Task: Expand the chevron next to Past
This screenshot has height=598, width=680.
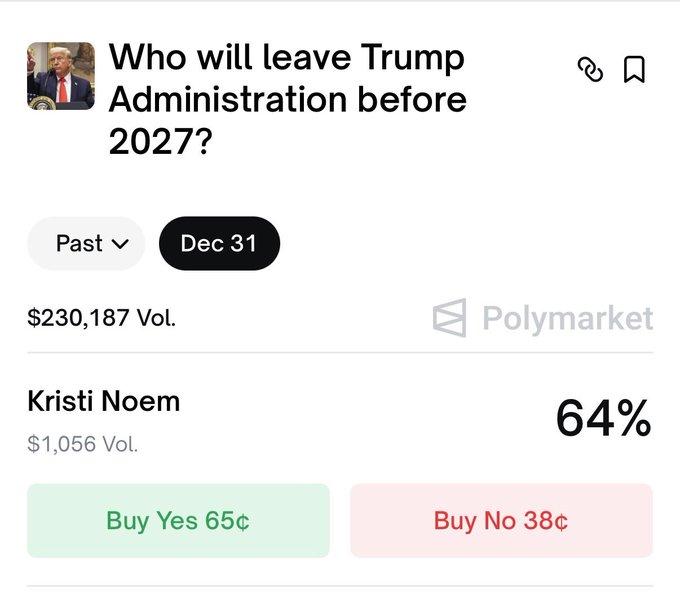Action: pos(121,244)
